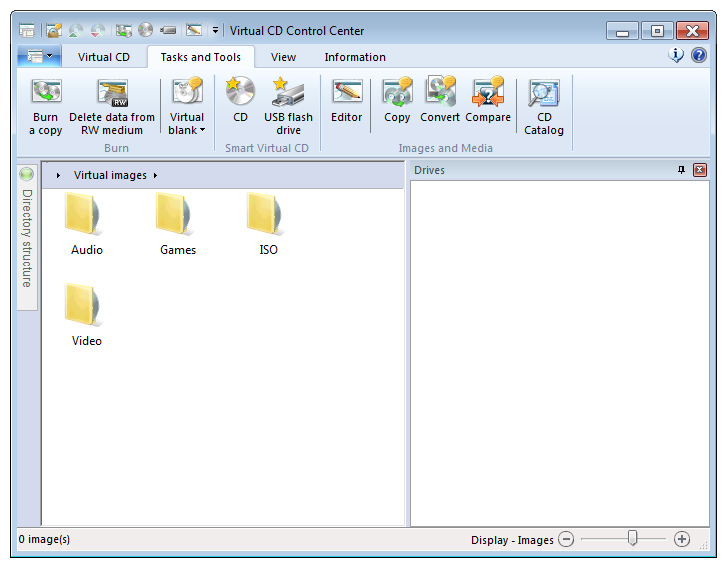Select the Tasks and Tools tab
727x570 pixels.
coord(201,57)
